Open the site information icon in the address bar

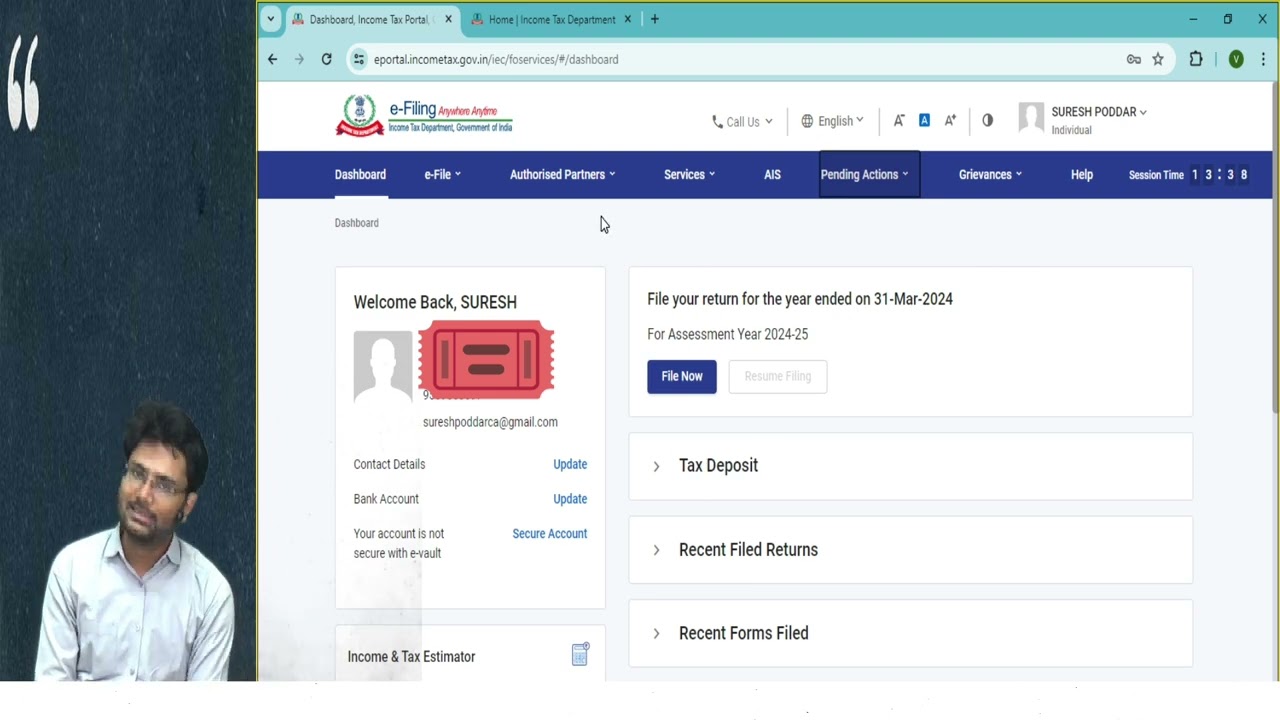click(359, 59)
